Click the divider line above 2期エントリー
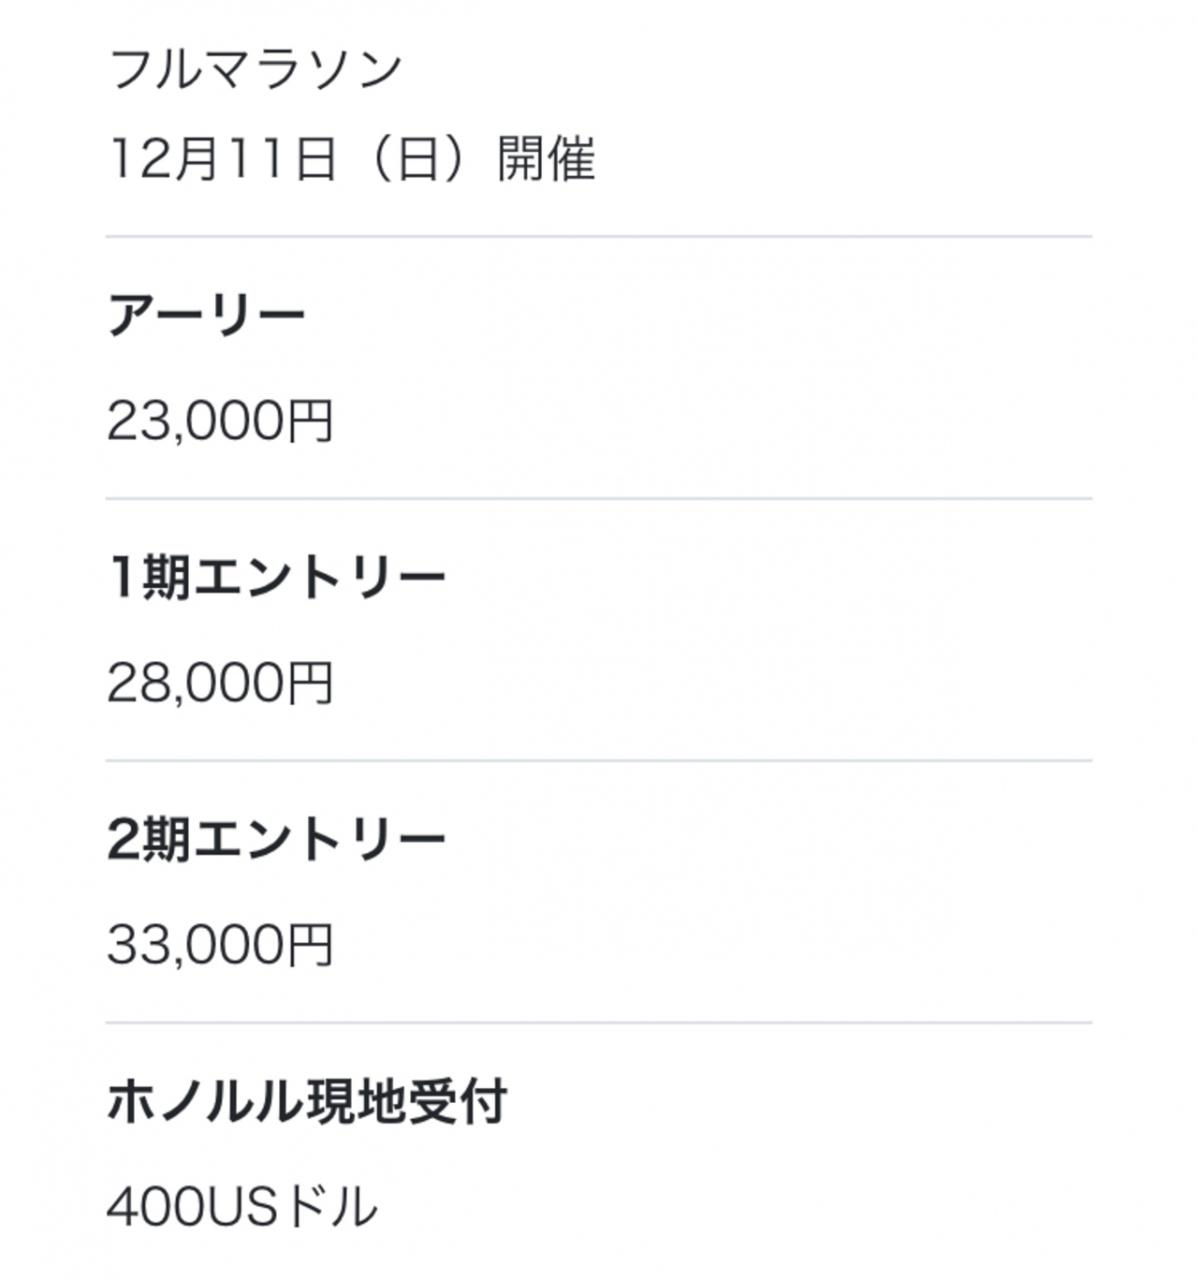1198x1280 pixels. 599,760
